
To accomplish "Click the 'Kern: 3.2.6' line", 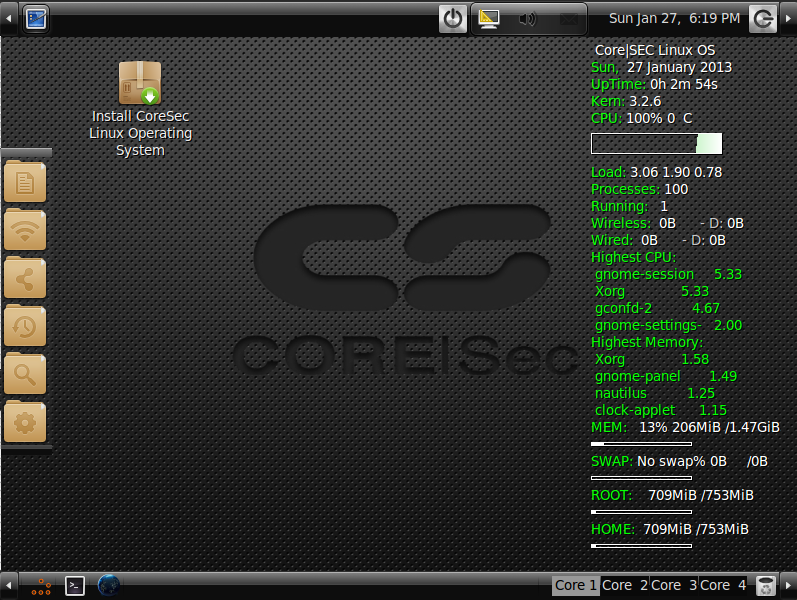I will 626,101.
